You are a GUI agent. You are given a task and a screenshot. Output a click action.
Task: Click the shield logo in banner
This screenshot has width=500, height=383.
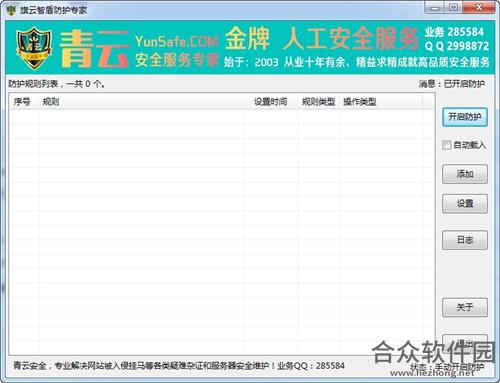coord(34,48)
